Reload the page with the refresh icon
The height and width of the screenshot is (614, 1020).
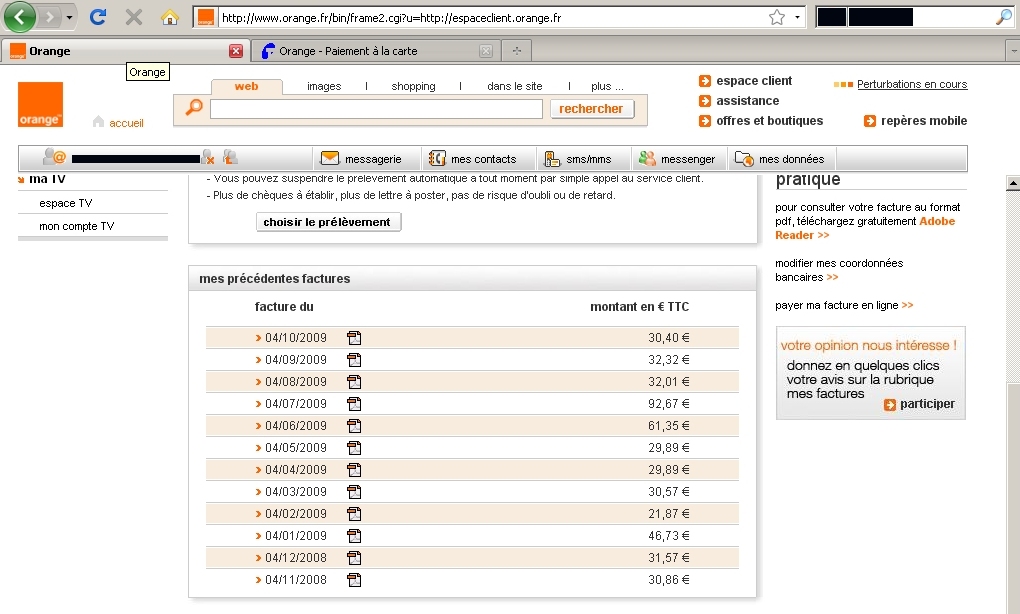pyautogui.click(x=98, y=17)
